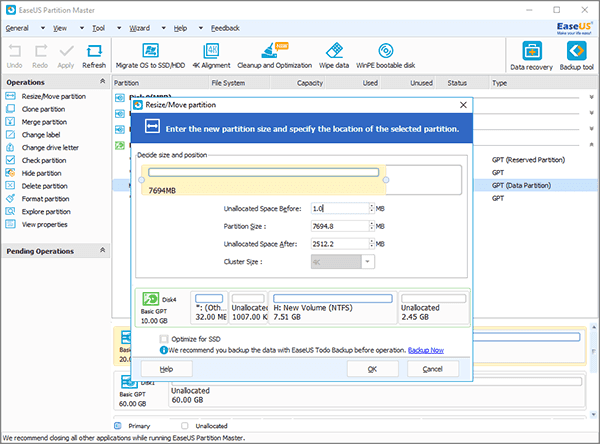
Task: Follow the Backup Now link
Action: click(x=426, y=350)
